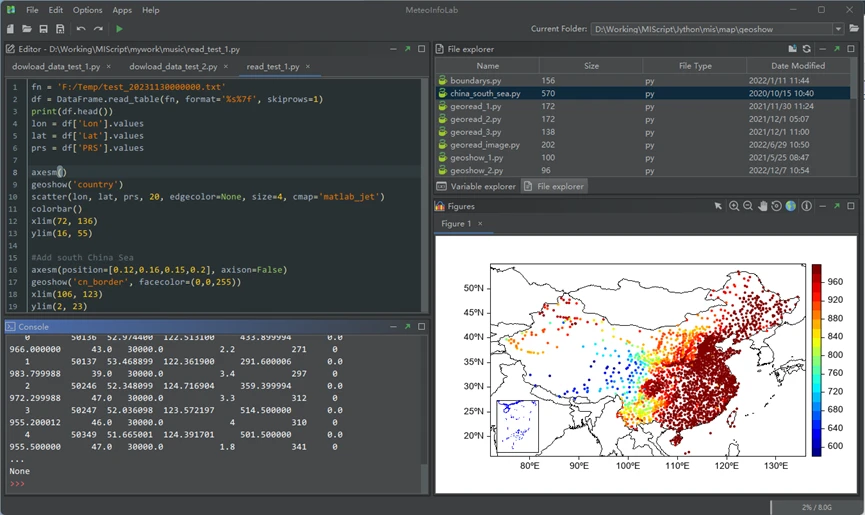Viewport: 865px width, 515px height.
Task: Sort files by Date Modified header
Action: [x=799, y=66]
